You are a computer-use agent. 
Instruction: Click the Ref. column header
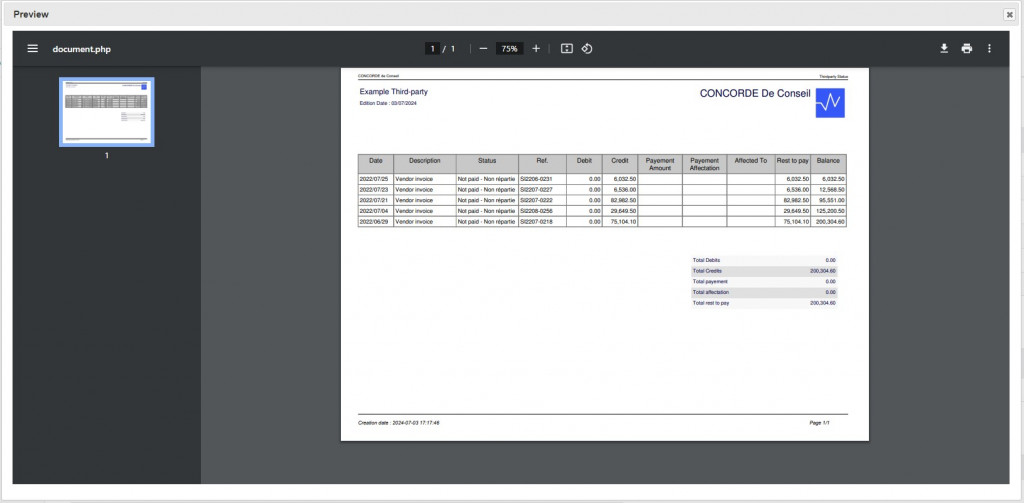pyautogui.click(x=542, y=164)
